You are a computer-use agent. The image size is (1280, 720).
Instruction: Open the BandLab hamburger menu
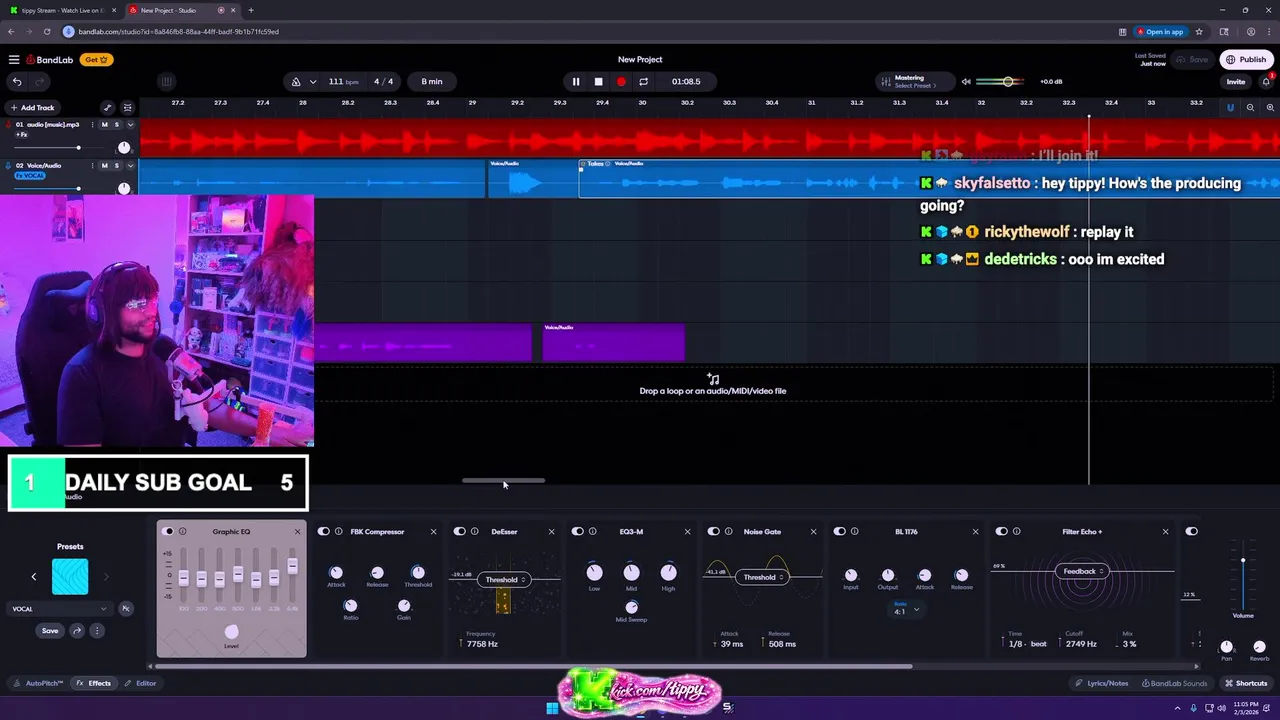(x=14, y=60)
